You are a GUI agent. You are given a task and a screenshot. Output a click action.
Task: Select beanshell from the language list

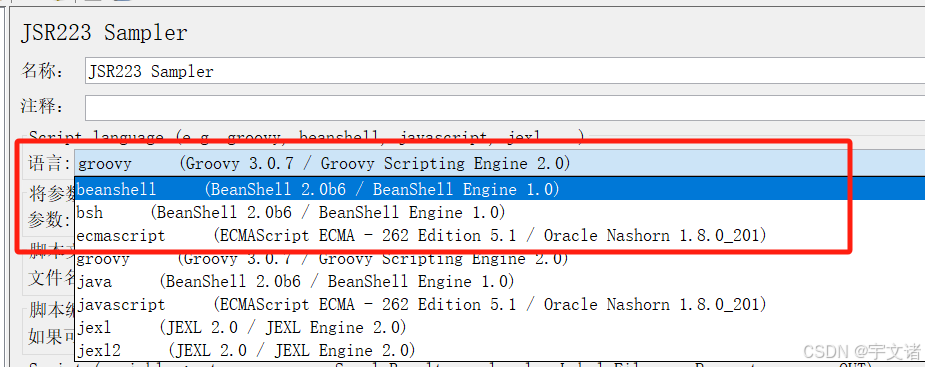[x=500, y=189]
